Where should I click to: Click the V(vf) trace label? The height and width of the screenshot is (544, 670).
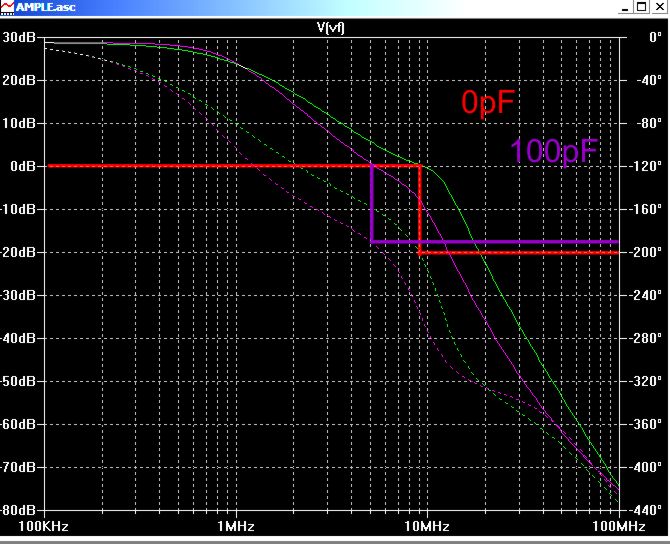[330, 27]
